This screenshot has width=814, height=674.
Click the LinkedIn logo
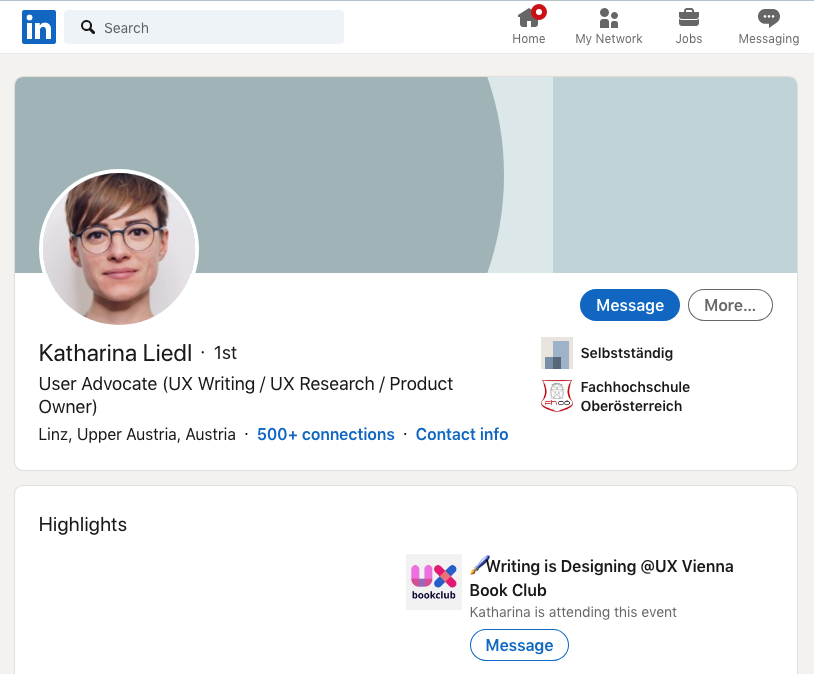coord(39,27)
